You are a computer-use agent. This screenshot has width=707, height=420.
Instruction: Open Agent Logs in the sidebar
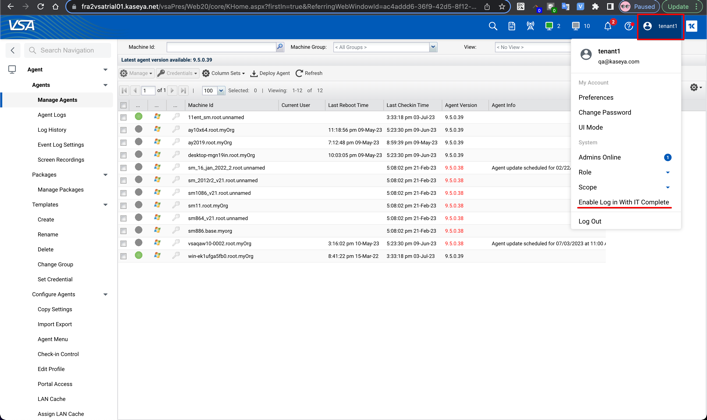click(x=52, y=115)
